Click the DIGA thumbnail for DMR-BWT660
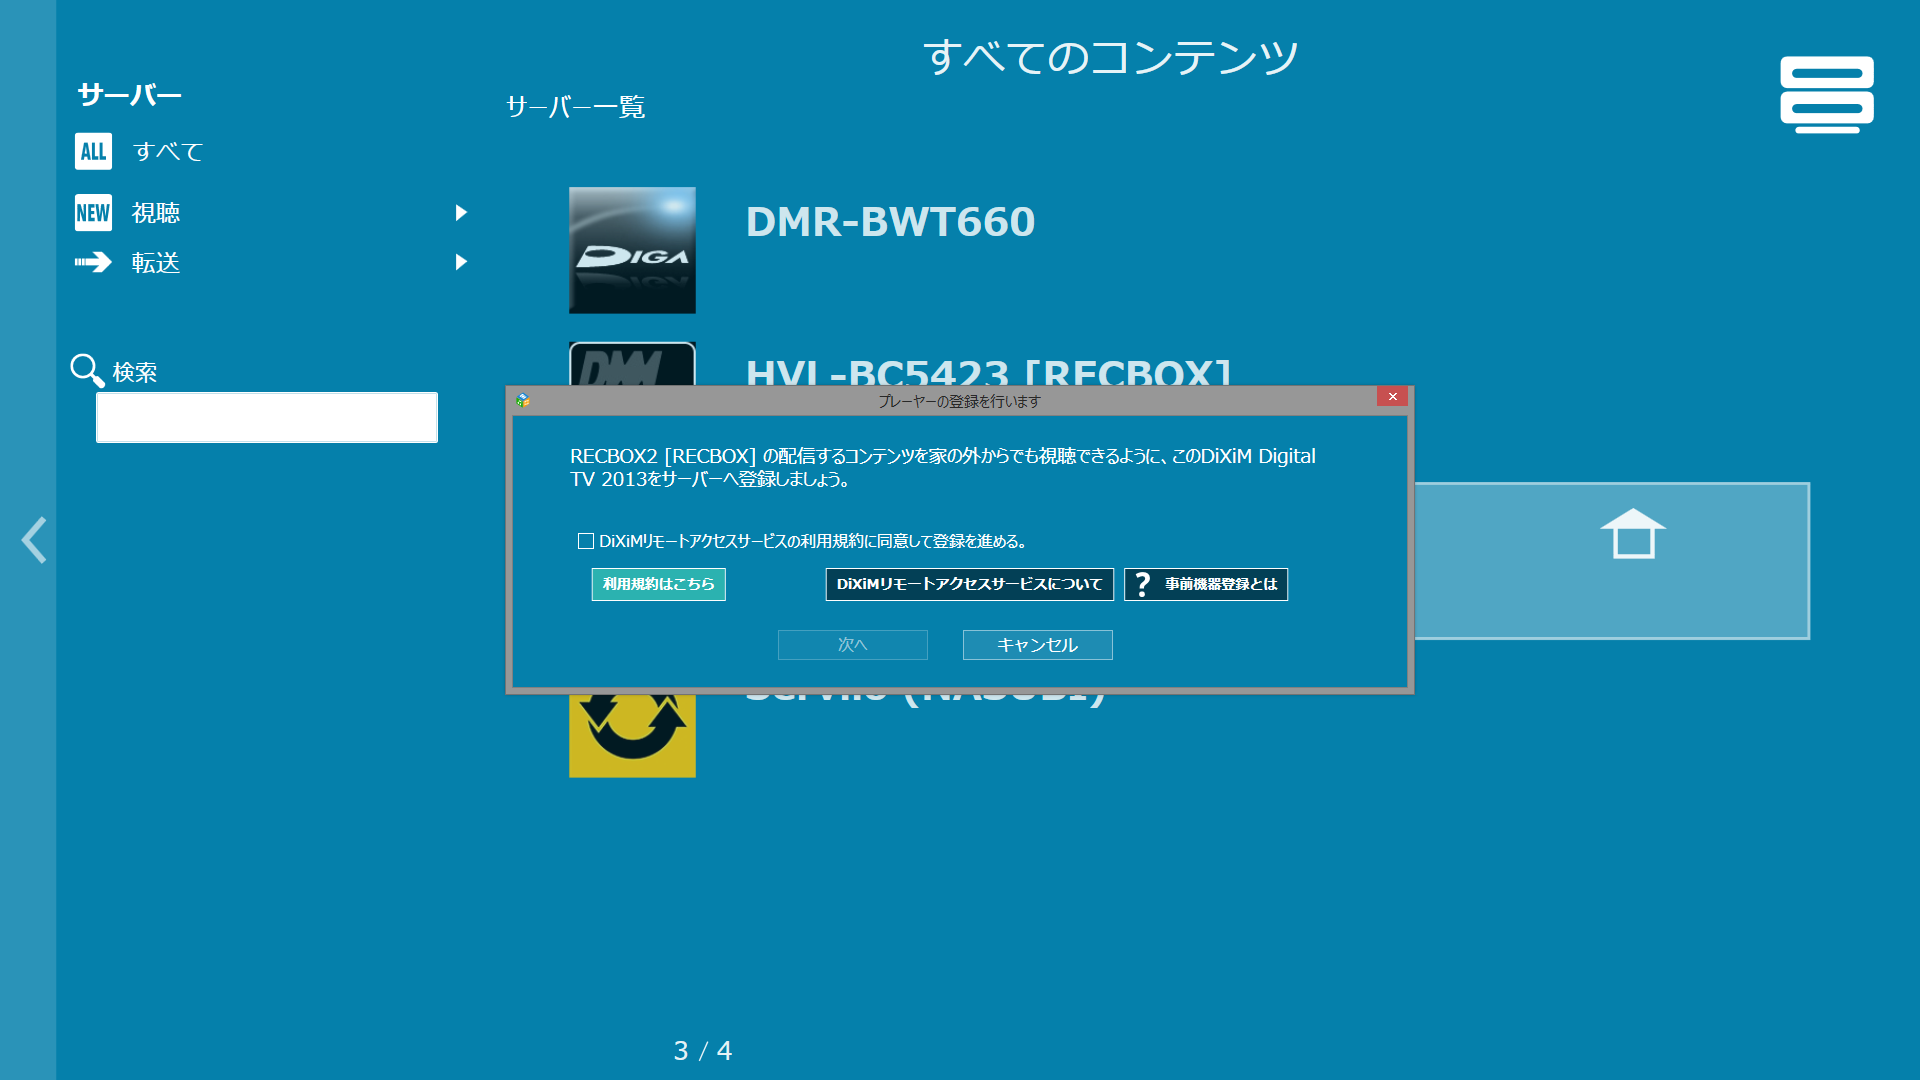This screenshot has height=1080, width=1920. point(632,250)
